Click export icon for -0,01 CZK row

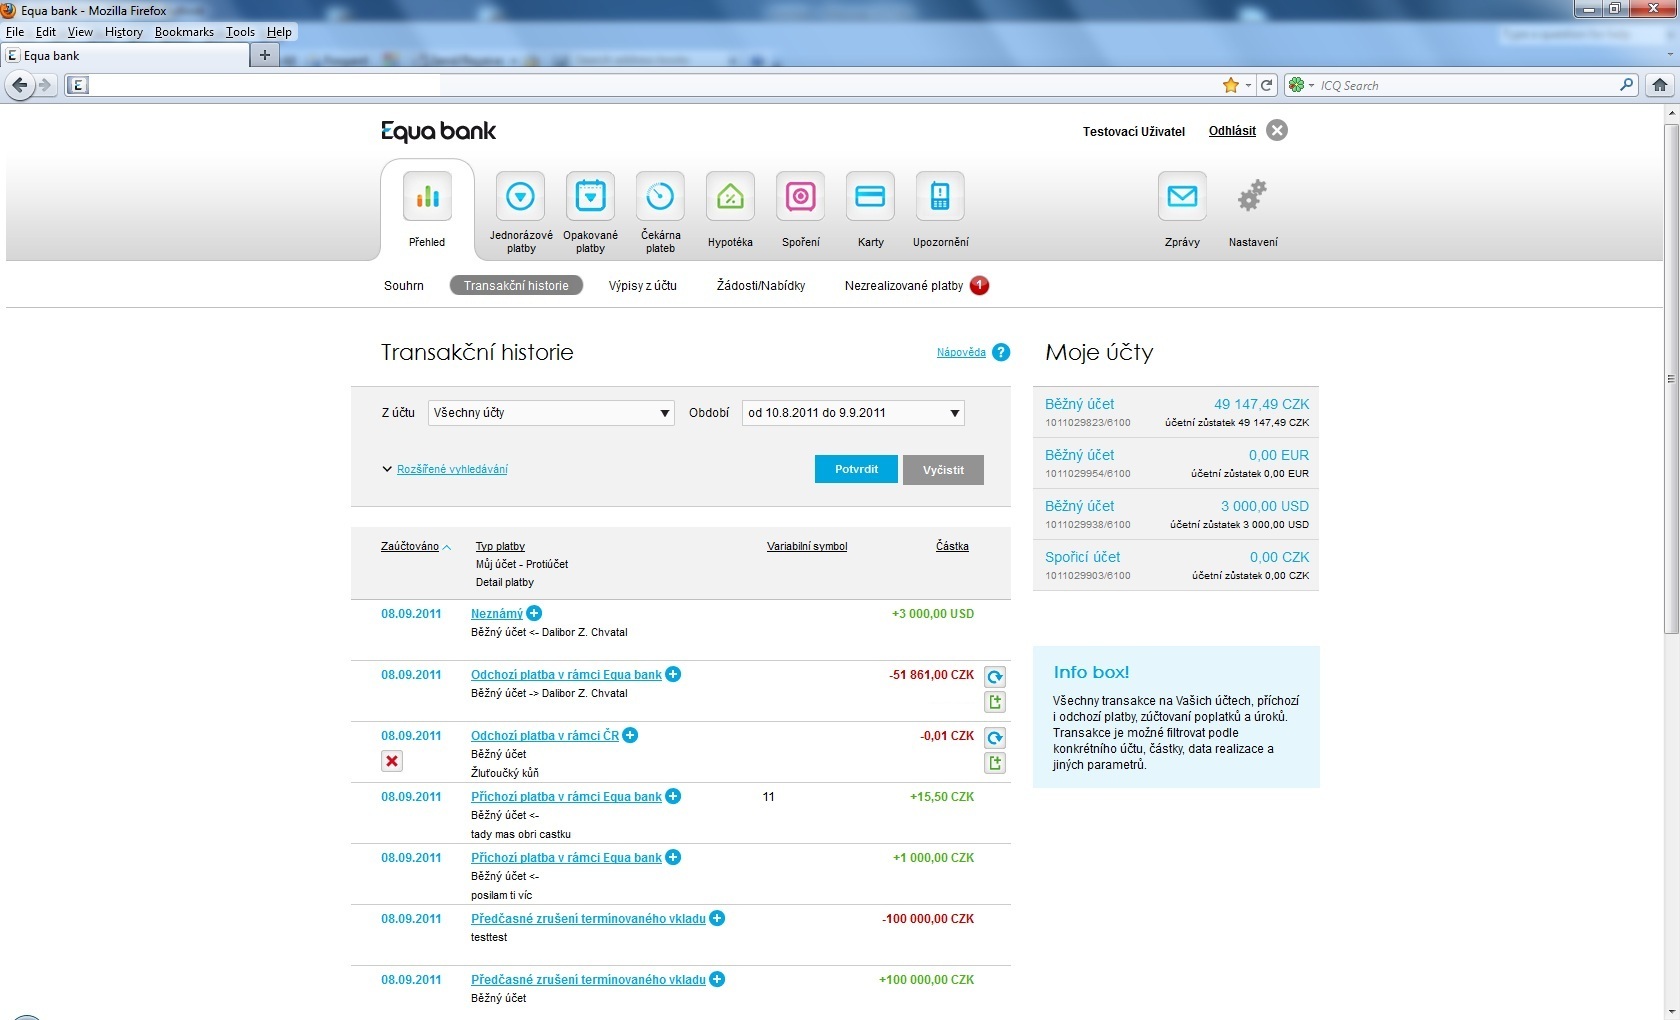(995, 763)
